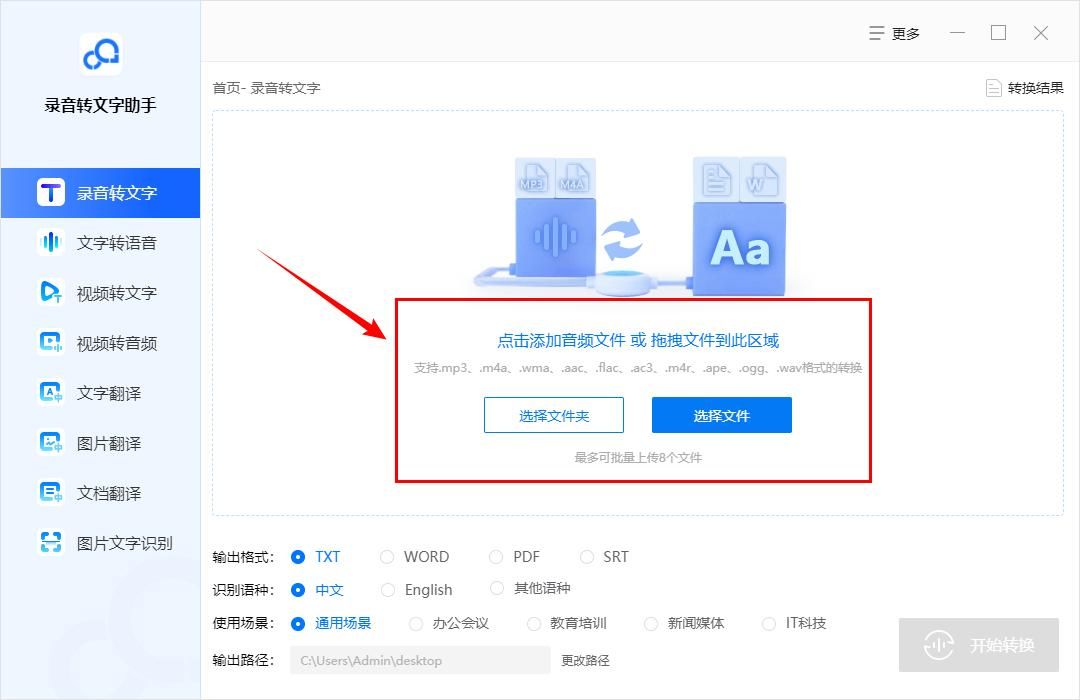1080x700 pixels.
Task: Close the application window
Action: (x=1041, y=33)
